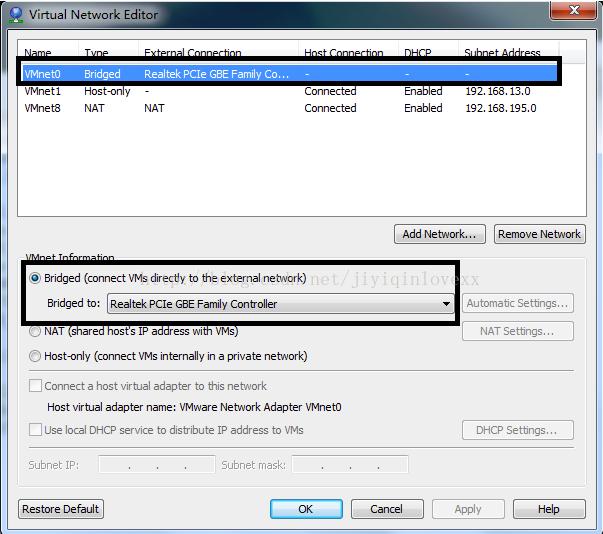Image resolution: width=603 pixels, height=534 pixels.
Task: Click the 192.168.13.0 subnet address cell
Action: [x=498, y=91]
